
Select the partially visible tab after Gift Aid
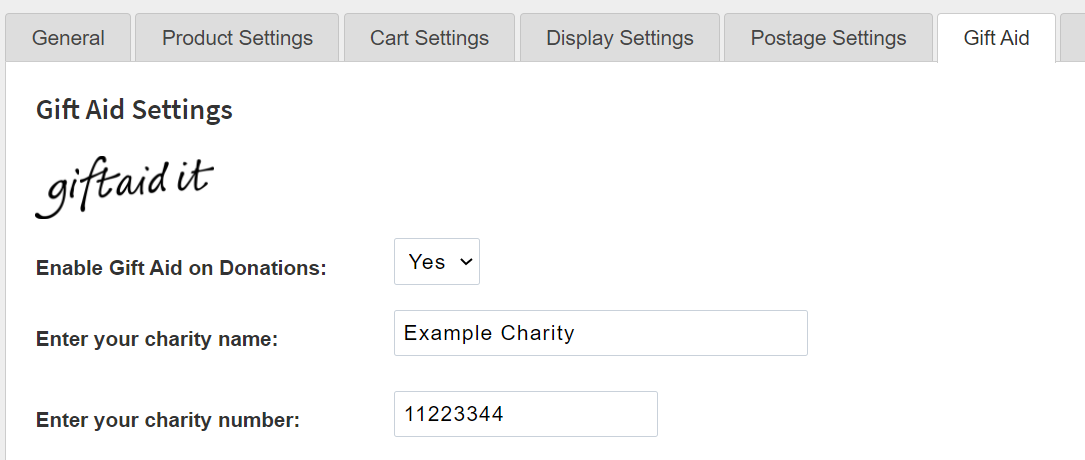pos(1074,38)
